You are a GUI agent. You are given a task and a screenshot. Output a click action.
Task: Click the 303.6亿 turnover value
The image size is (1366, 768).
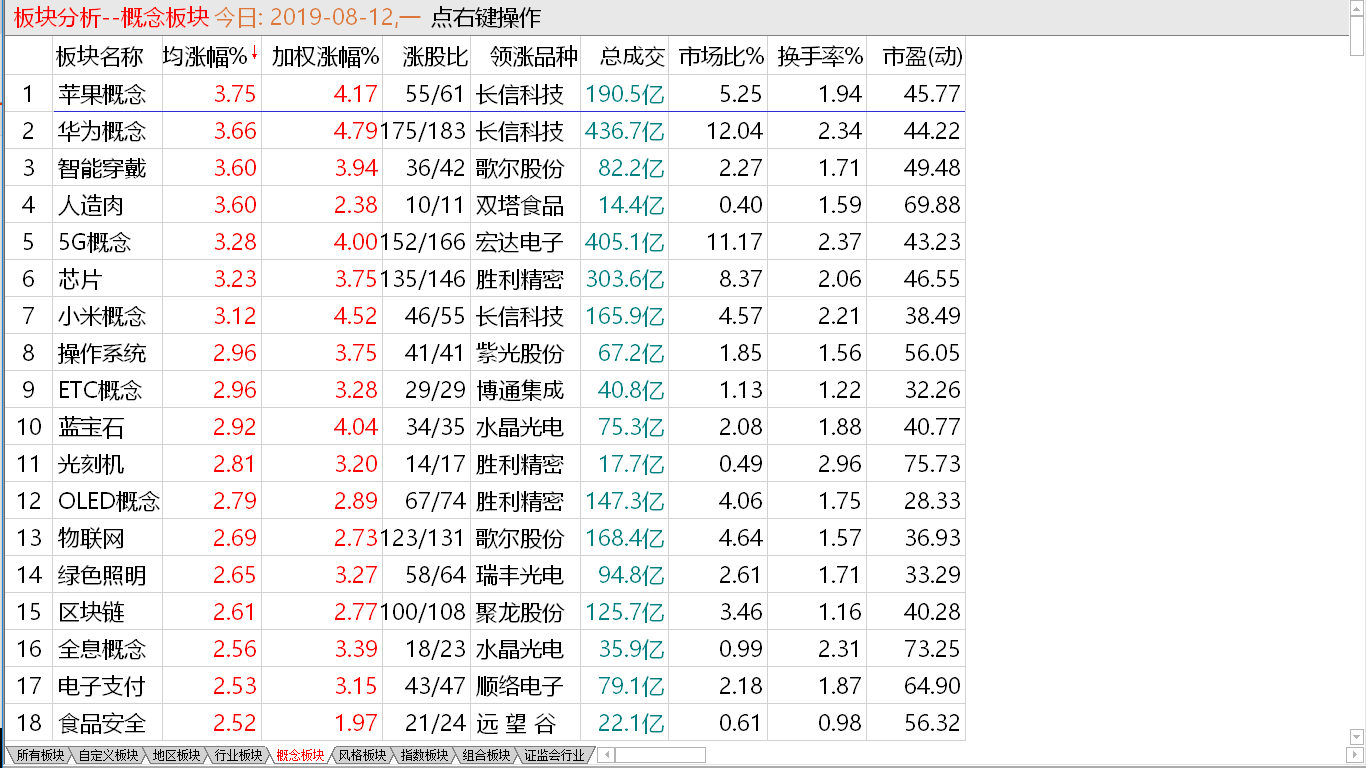click(x=625, y=279)
